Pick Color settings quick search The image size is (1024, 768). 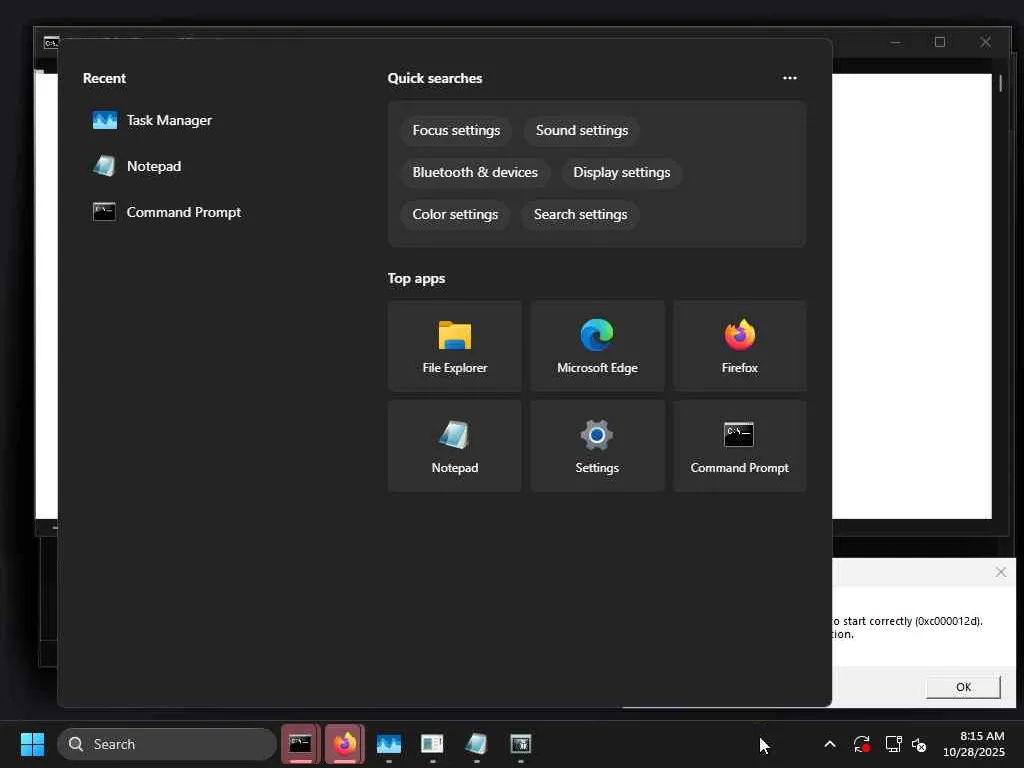pyautogui.click(x=455, y=214)
